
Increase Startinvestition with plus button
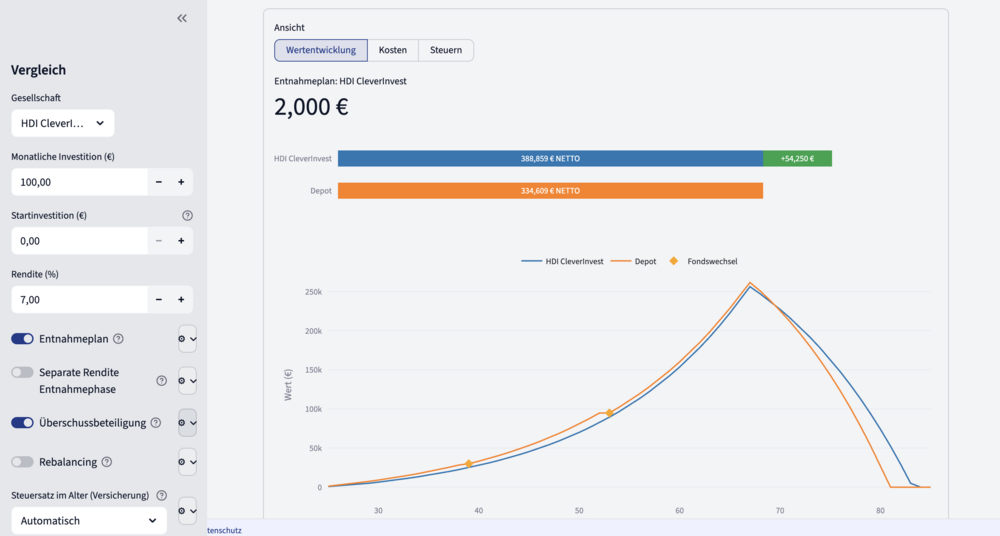click(181, 241)
